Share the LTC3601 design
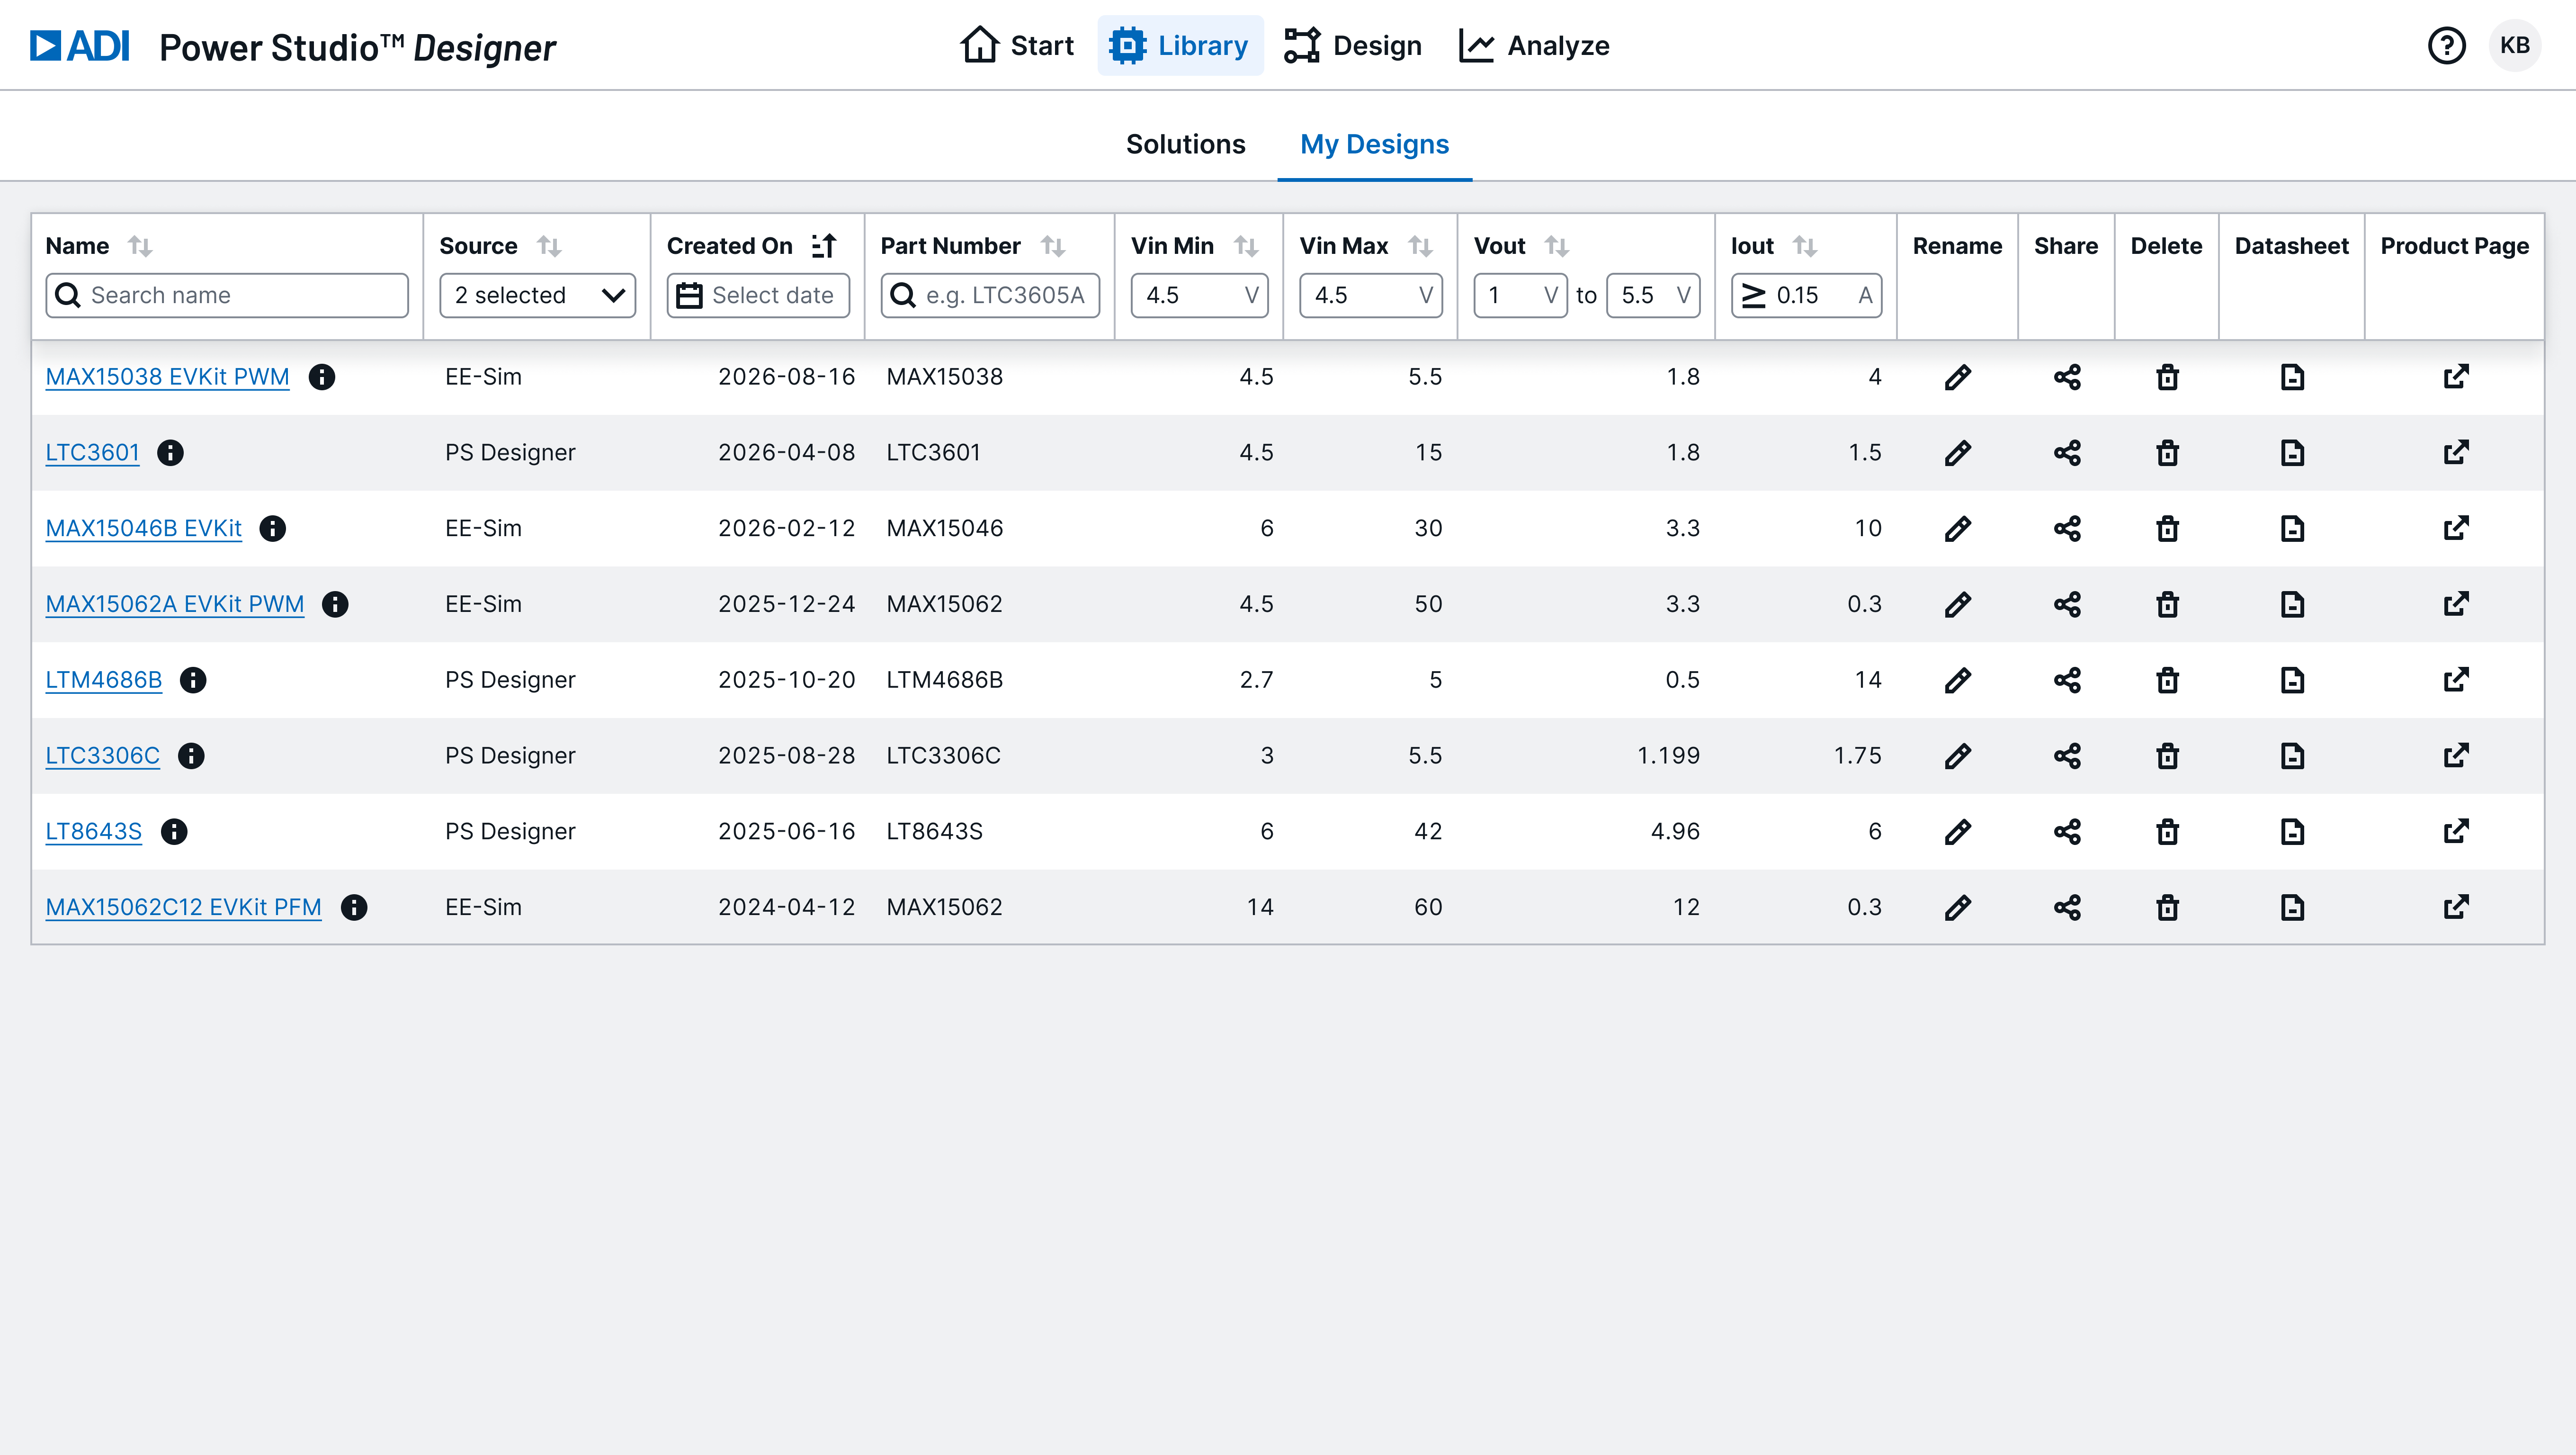This screenshot has height=1455, width=2576. [2066, 453]
